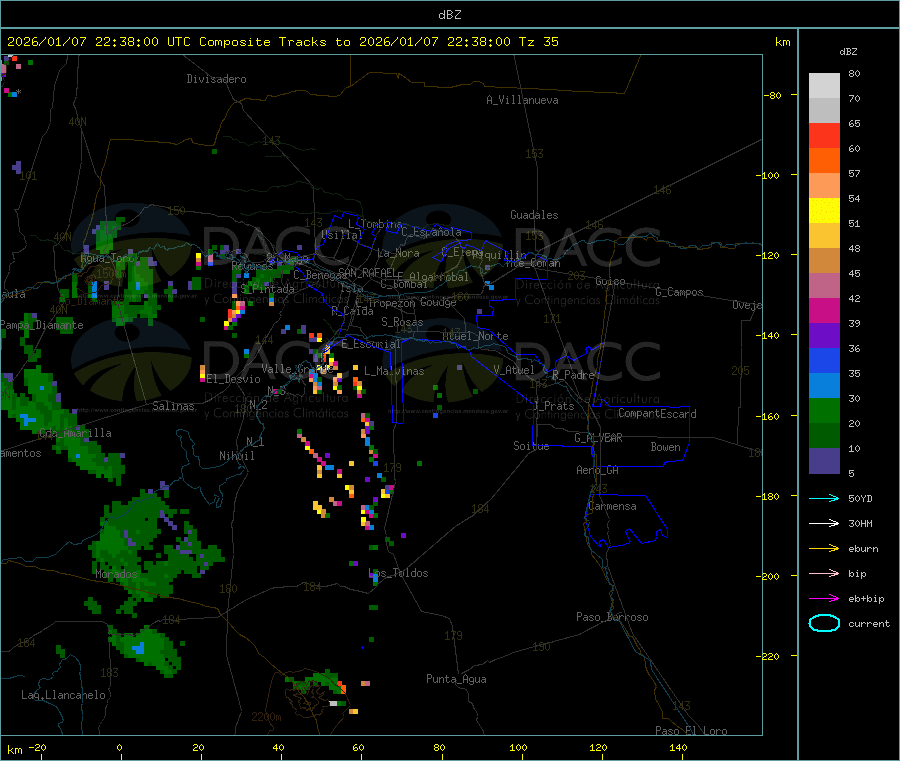Click the SAN_RAFAEL map label

pos(367,272)
